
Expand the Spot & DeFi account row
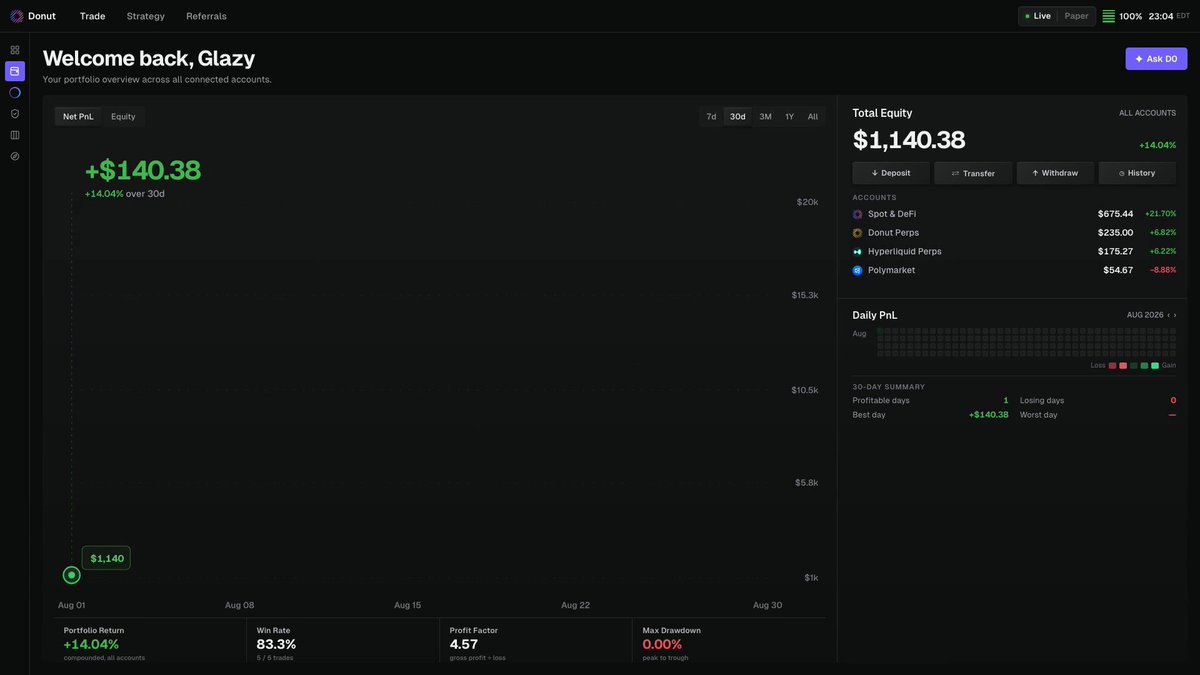tap(1014, 214)
